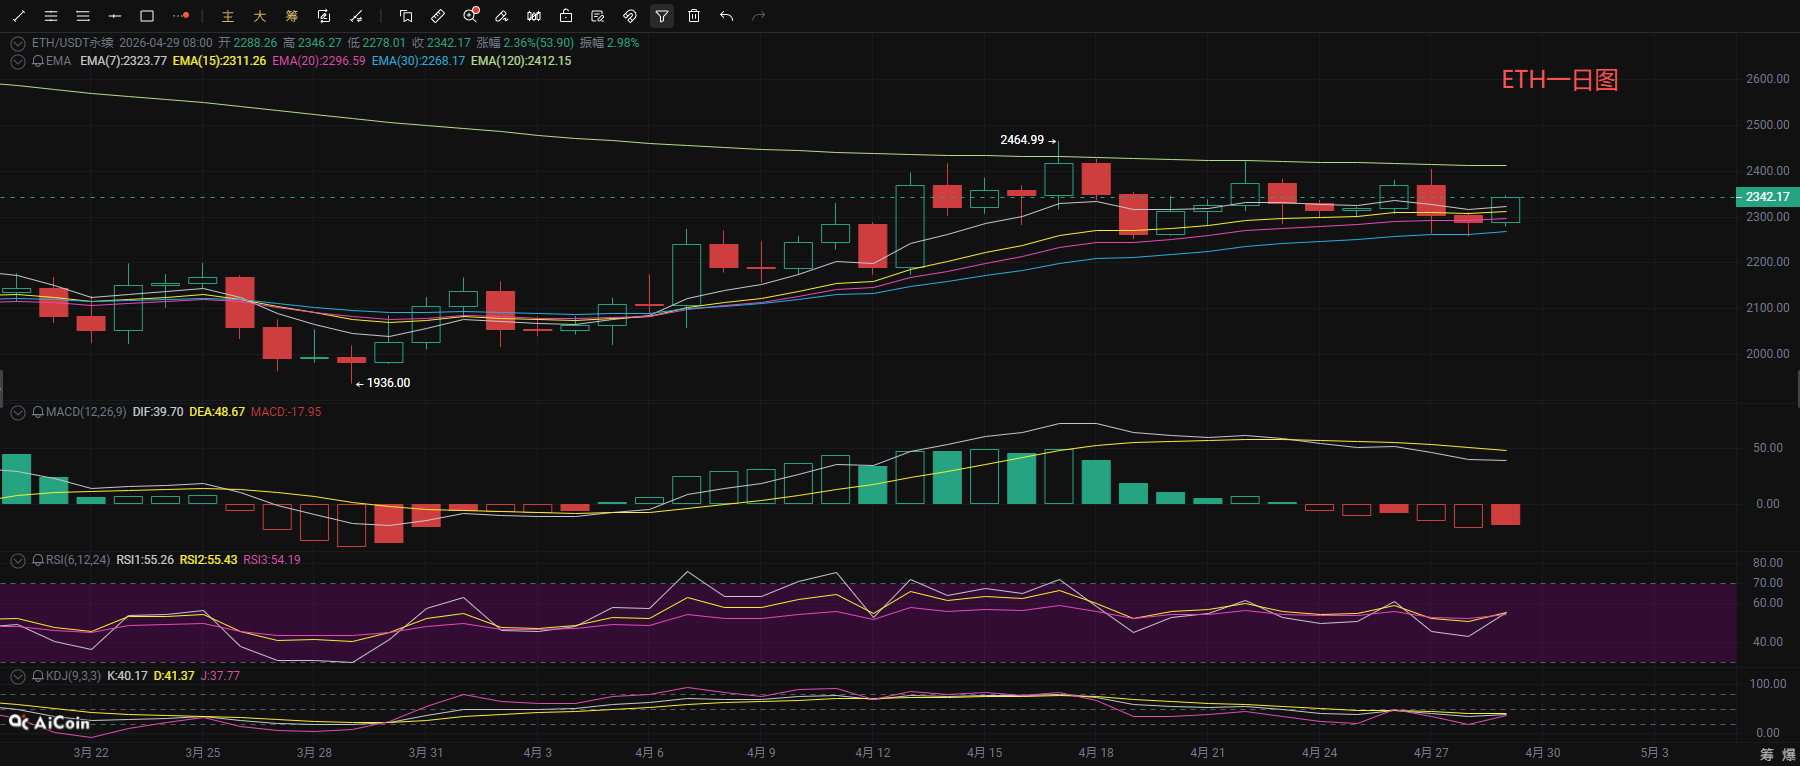Click the ETH一日图 red text annotation
Viewport: 1800px width, 766px height.
[x=1559, y=80]
